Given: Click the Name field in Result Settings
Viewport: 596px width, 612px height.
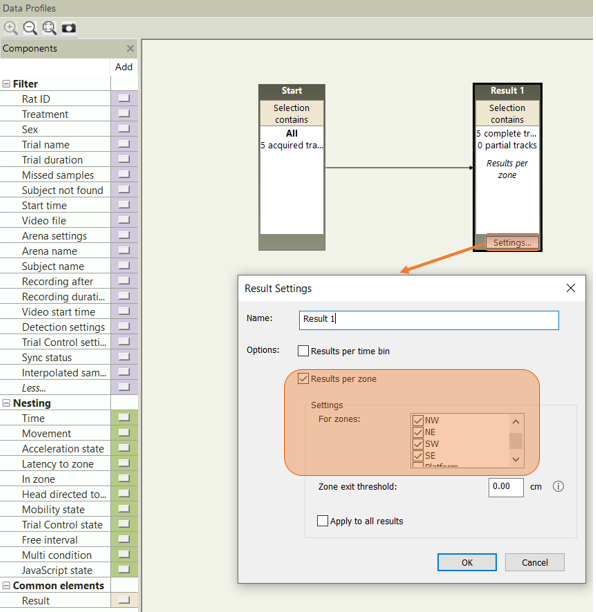Looking at the screenshot, I should tap(429, 320).
